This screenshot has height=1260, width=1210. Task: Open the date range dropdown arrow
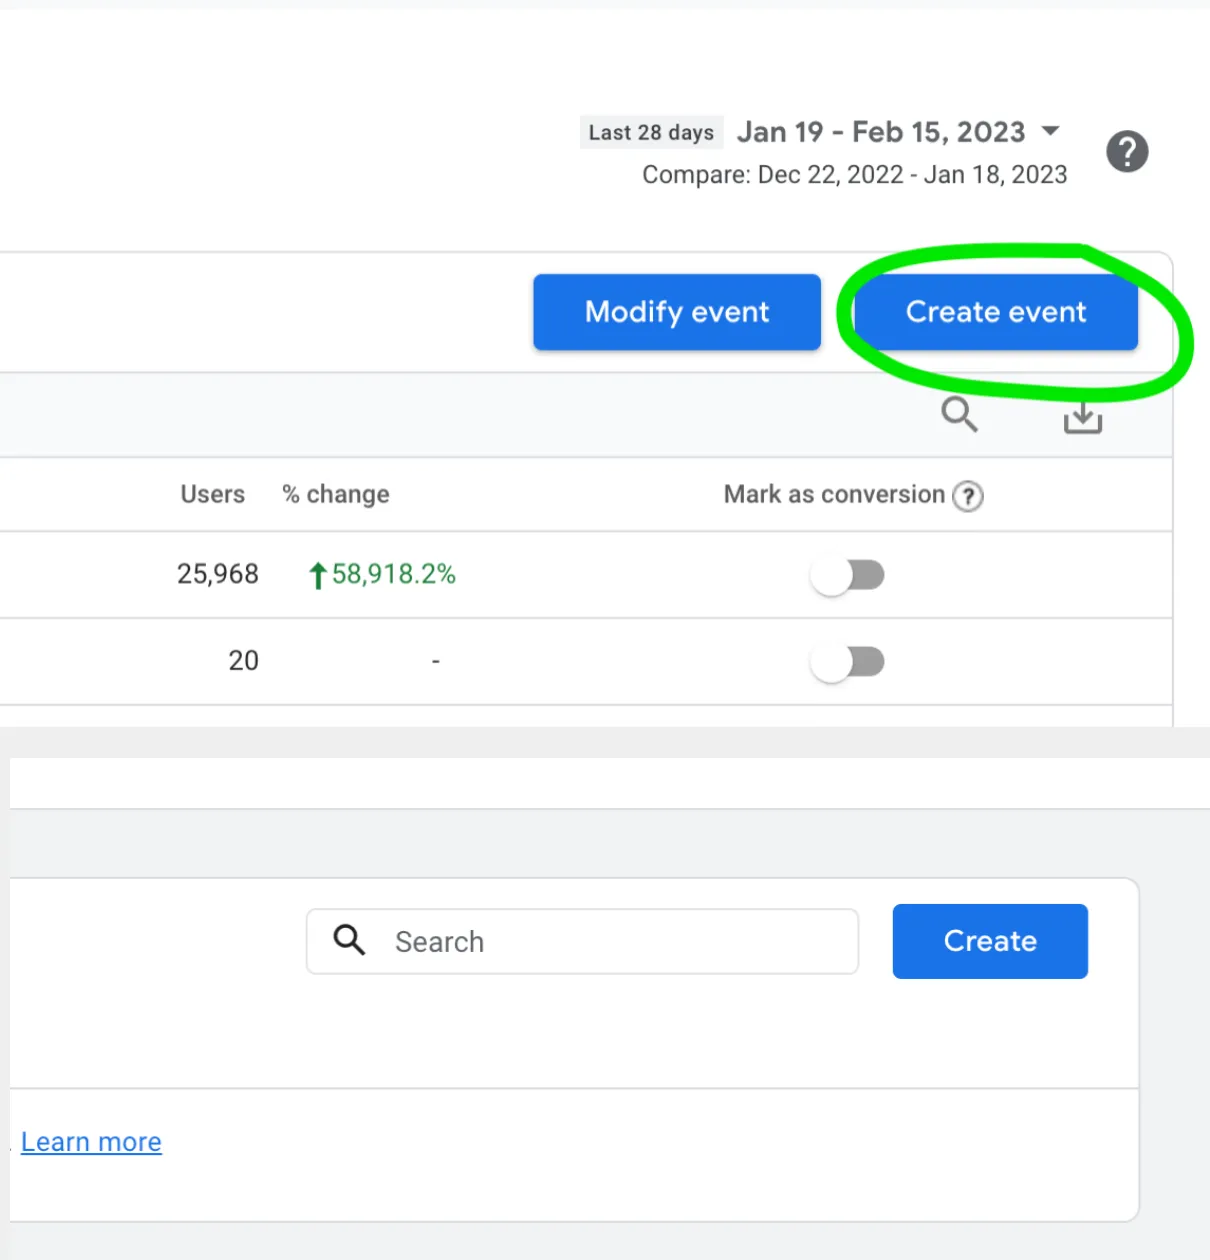tap(1050, 131)
